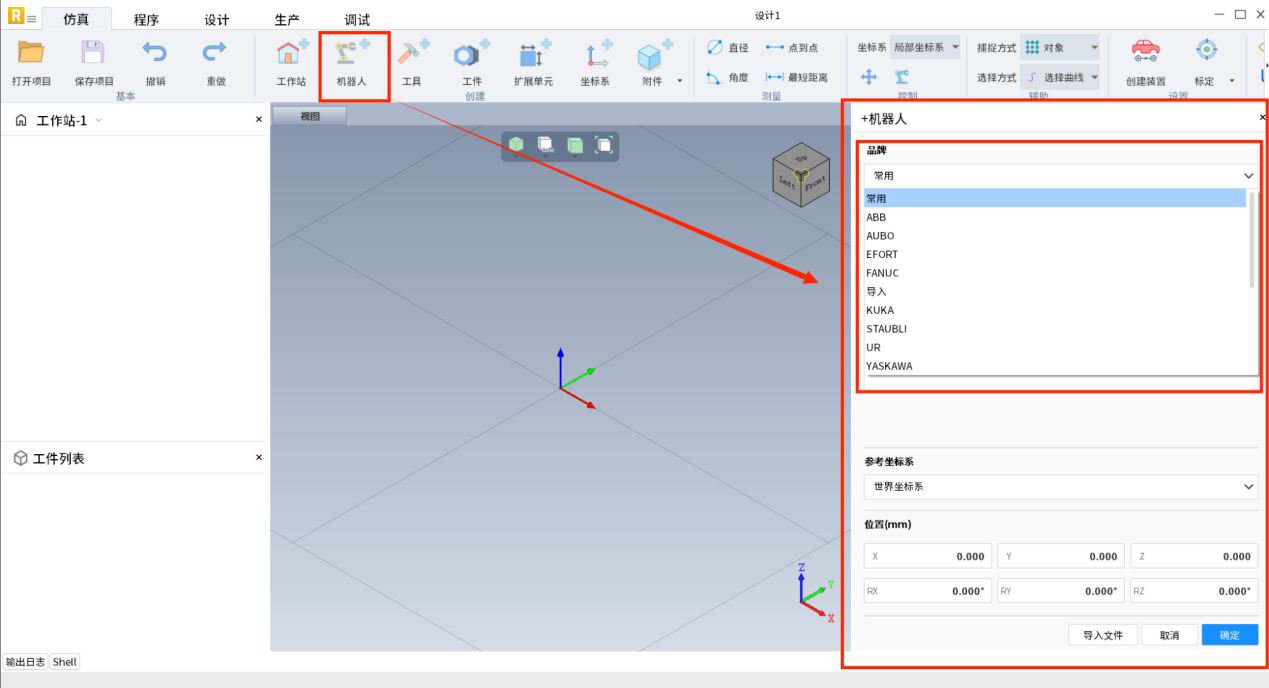Switch to the 程序 ribbon tab
This screenshot has width=1269, height=688.
pyautogui.click(x=146, y=20)
